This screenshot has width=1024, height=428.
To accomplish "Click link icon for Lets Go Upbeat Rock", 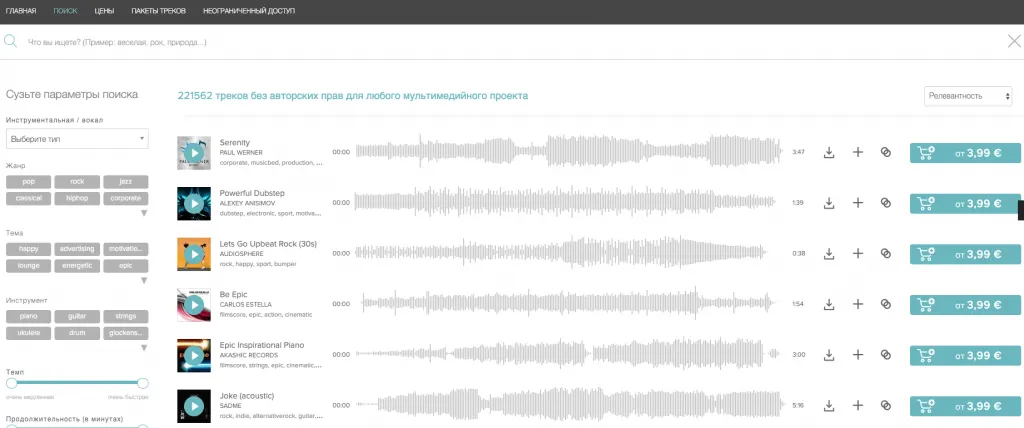I will click(886, 254).
